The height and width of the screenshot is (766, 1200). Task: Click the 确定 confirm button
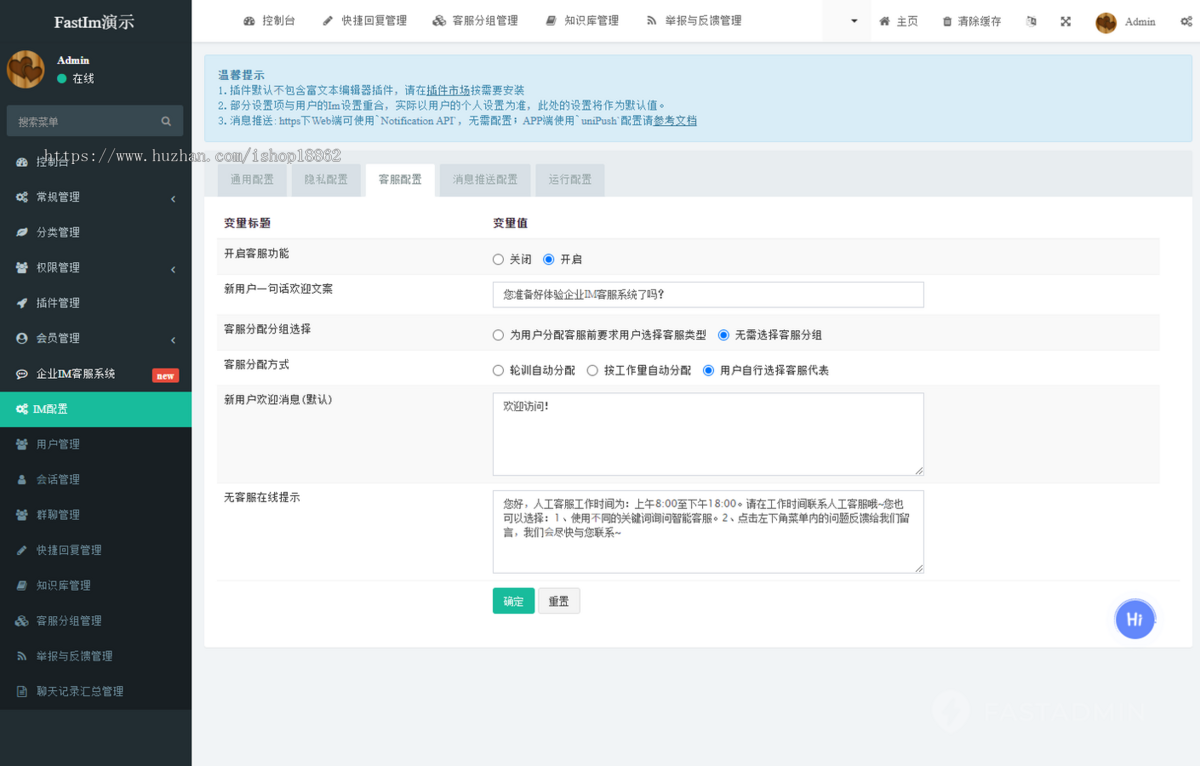(513, 600)
